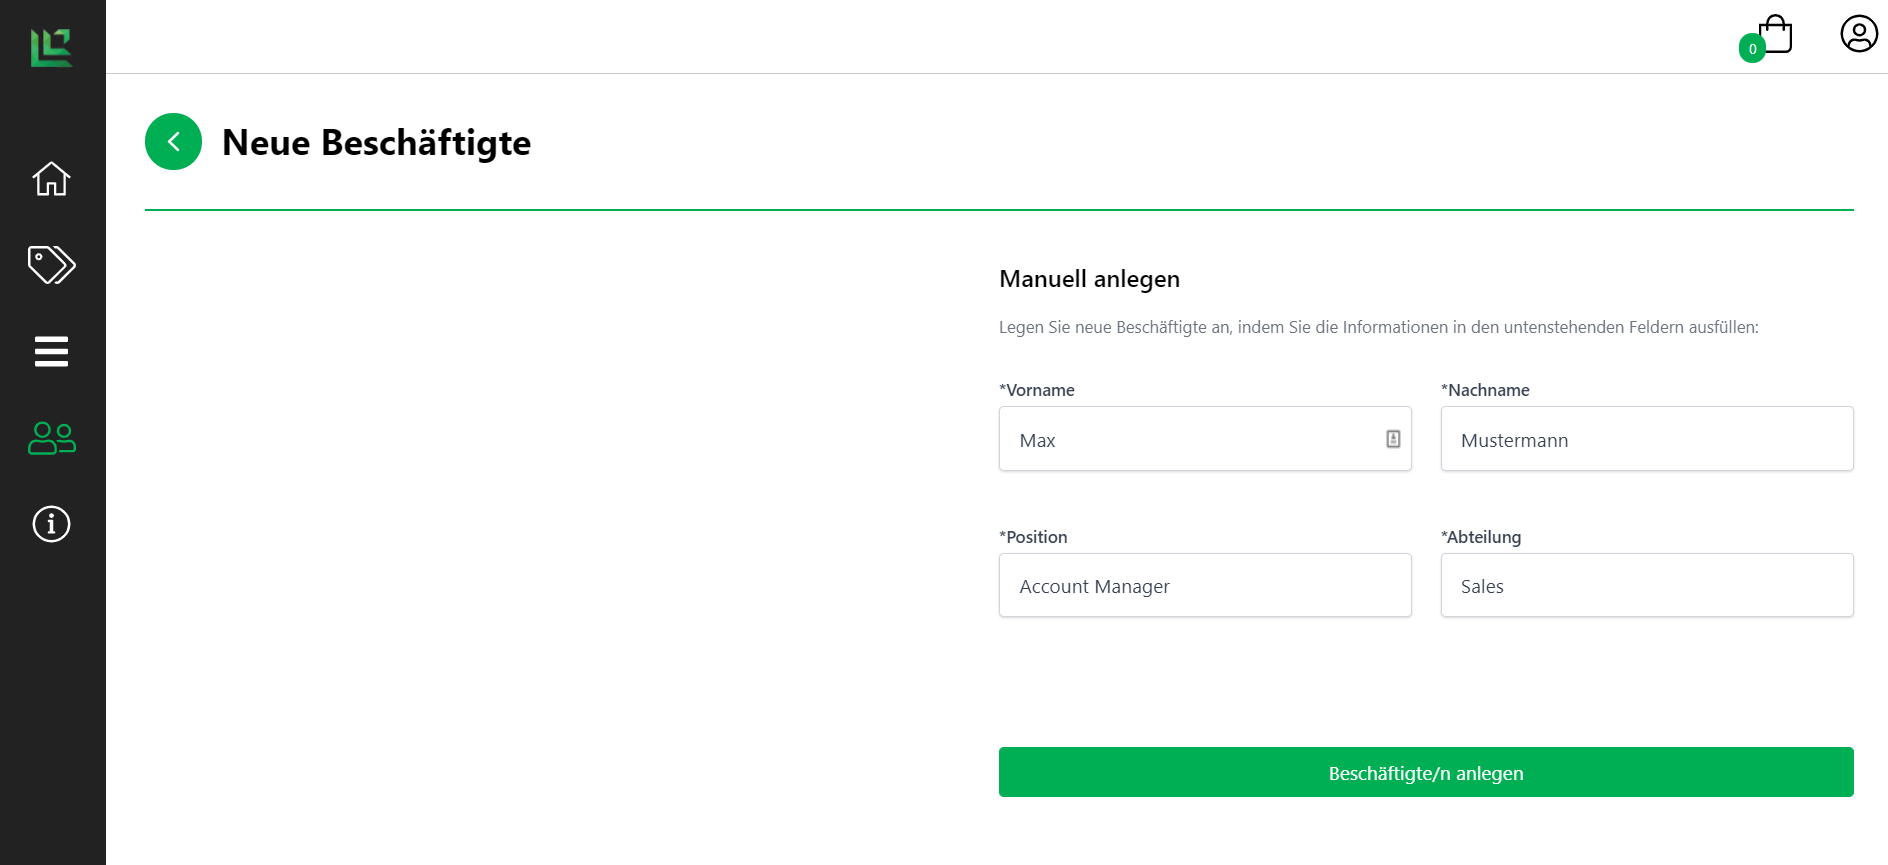Click the Manuell anlegen section title
This screenshot has height=865, width=1888.
[1089, 279]
